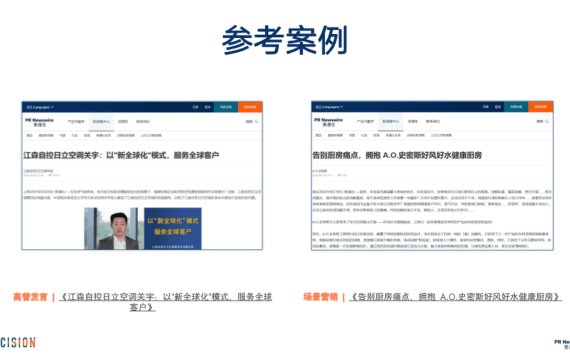Click the 参考案例 slide title
The width and height of the screenshot is (570, 360).
(x=285, y=40)
